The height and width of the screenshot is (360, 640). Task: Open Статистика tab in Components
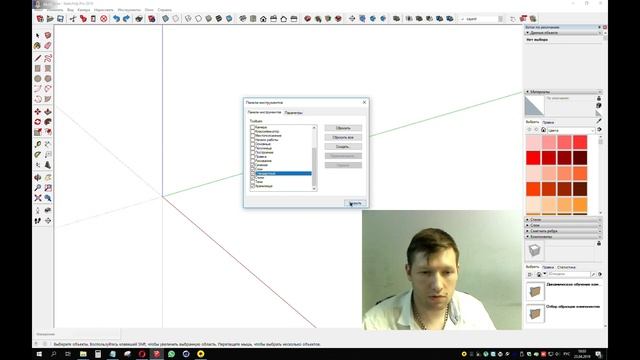click(x=566, y=267)
